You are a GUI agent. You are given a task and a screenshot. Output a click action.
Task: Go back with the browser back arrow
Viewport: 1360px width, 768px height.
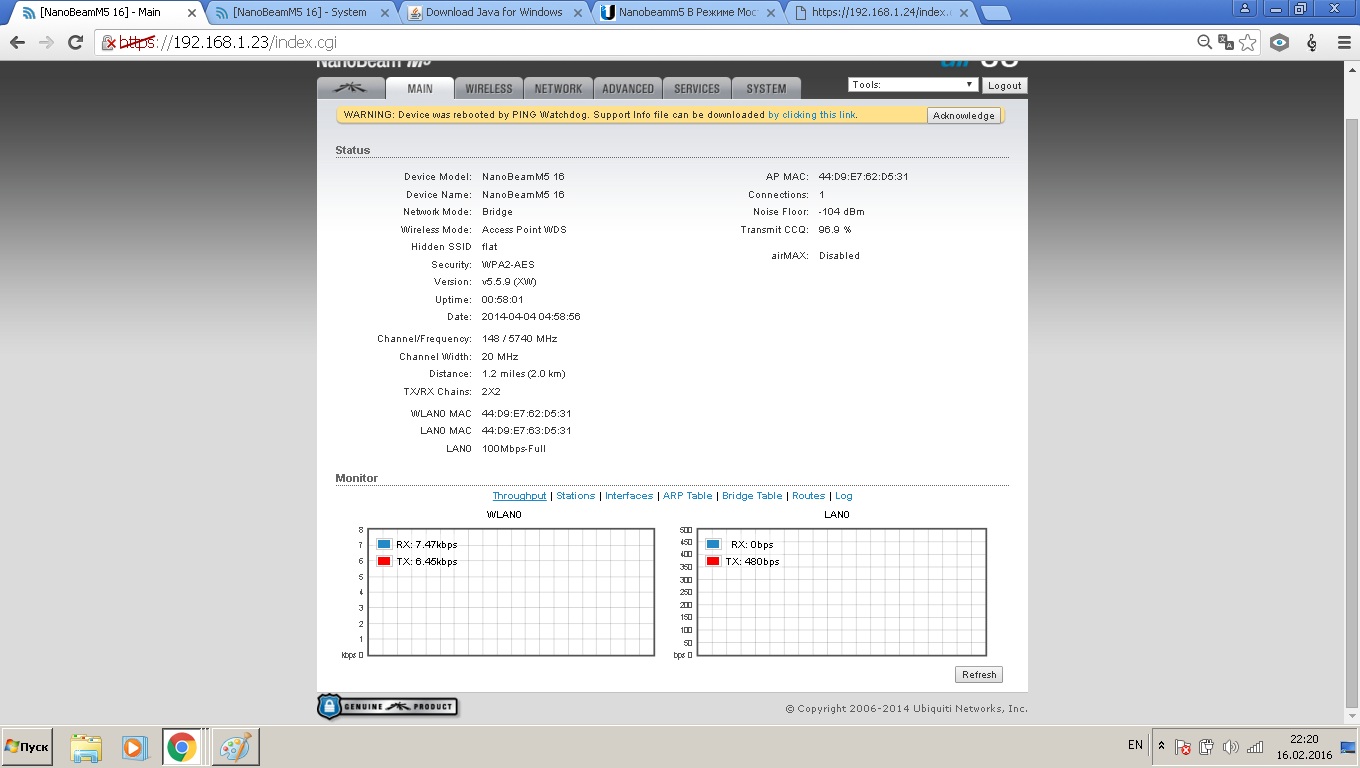17,42
